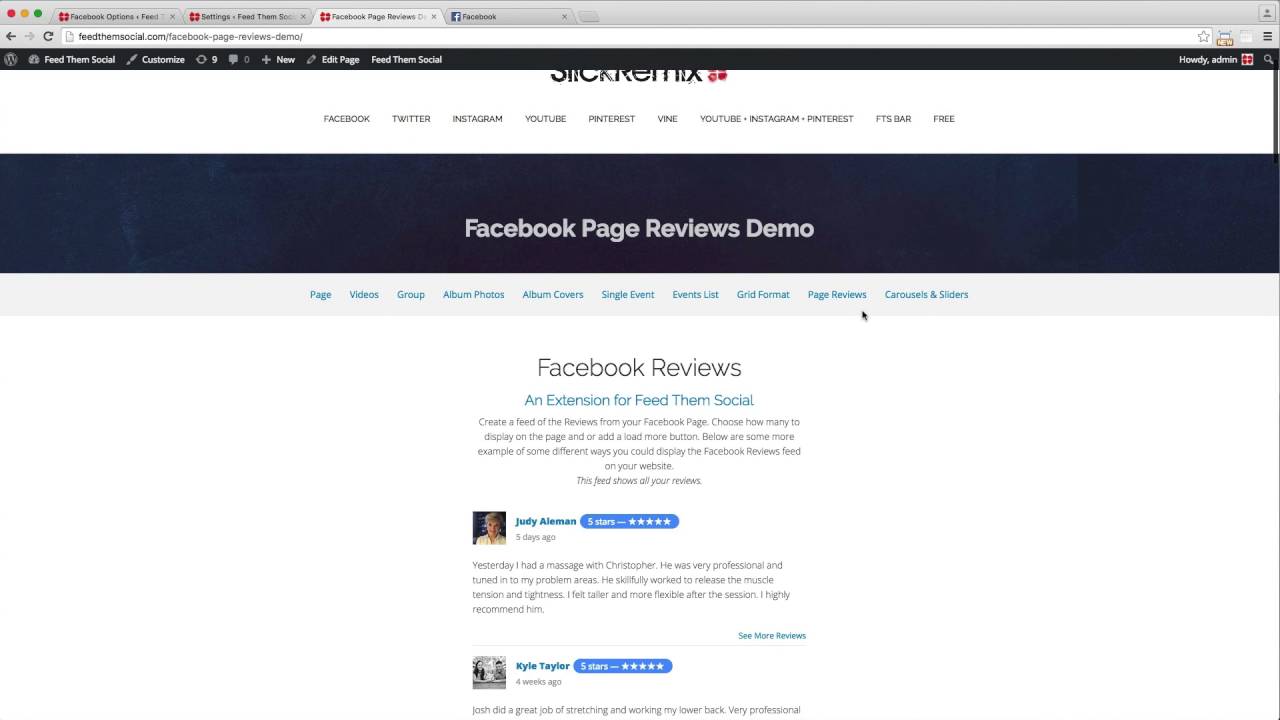
Task: Click the browser Back arrow
Action: tap(11, 36)
